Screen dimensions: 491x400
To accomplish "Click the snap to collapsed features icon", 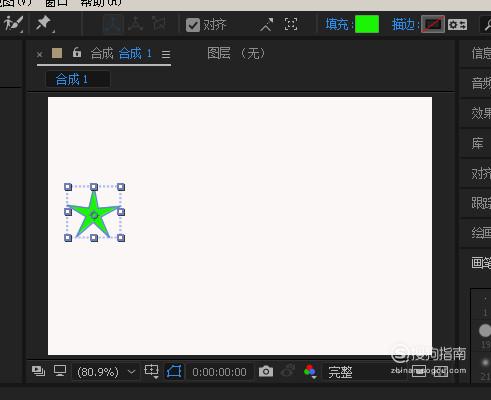I will click(291, 24).
